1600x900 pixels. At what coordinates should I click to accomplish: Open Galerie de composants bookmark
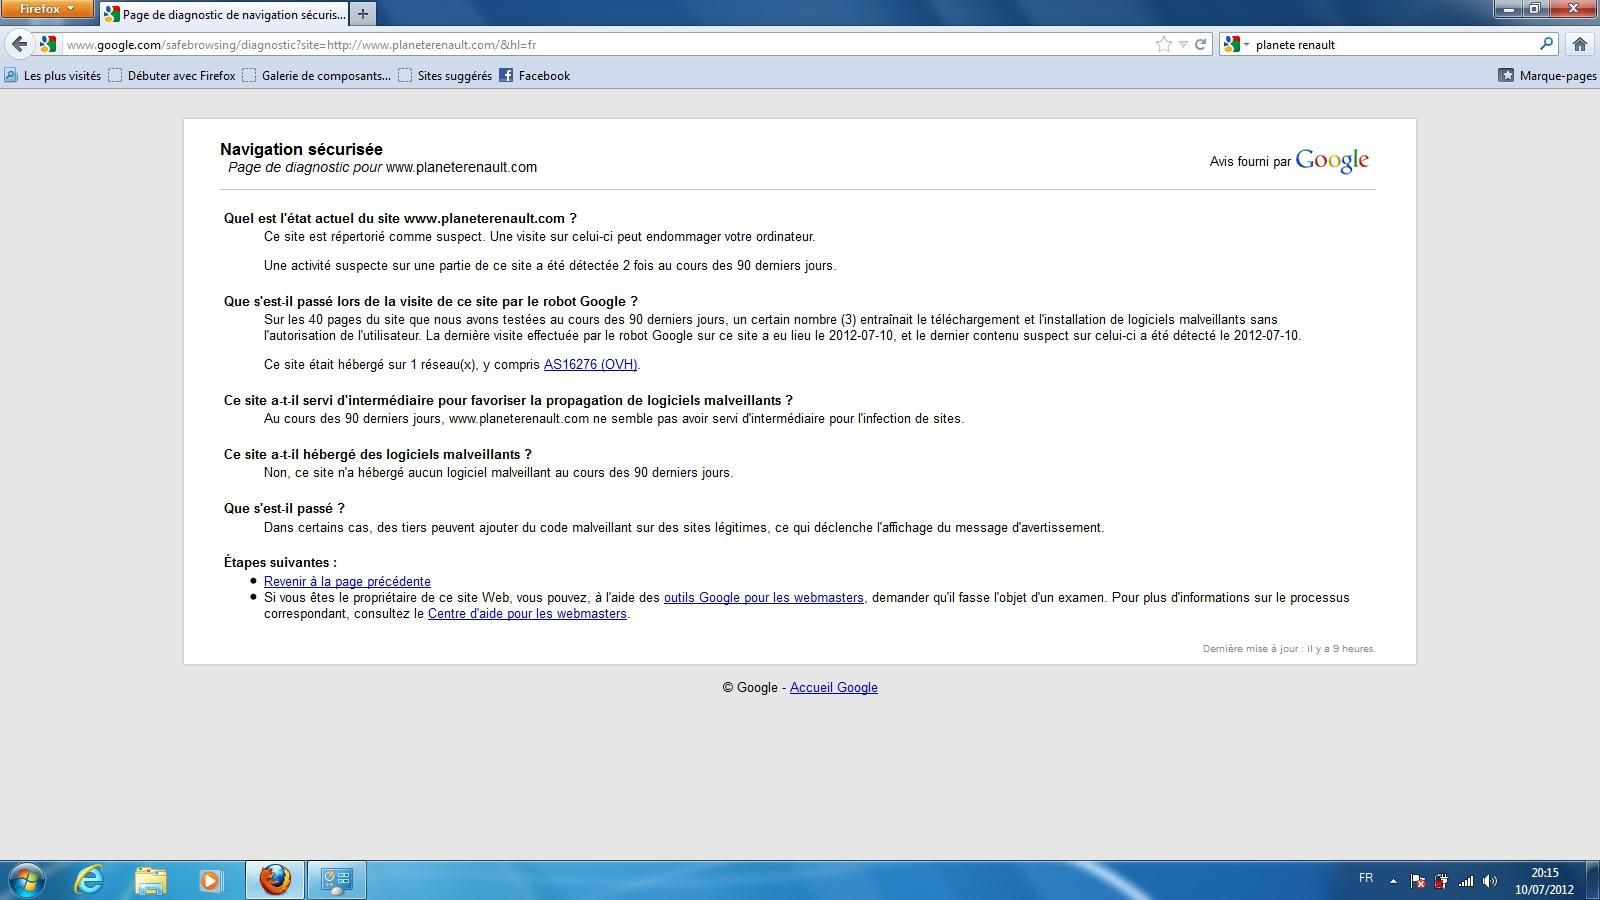click(x=316, y=76)
